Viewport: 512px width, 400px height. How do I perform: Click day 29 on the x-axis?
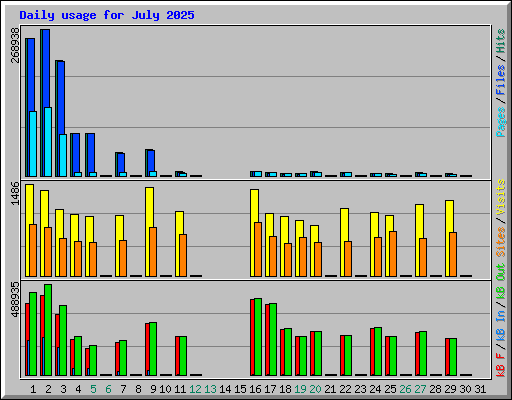point(450,389)
